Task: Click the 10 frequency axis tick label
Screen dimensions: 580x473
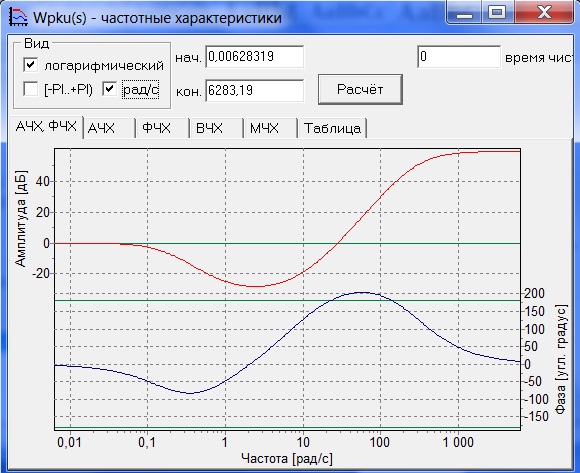Action: pyautogui.click(x=303, y=442)
